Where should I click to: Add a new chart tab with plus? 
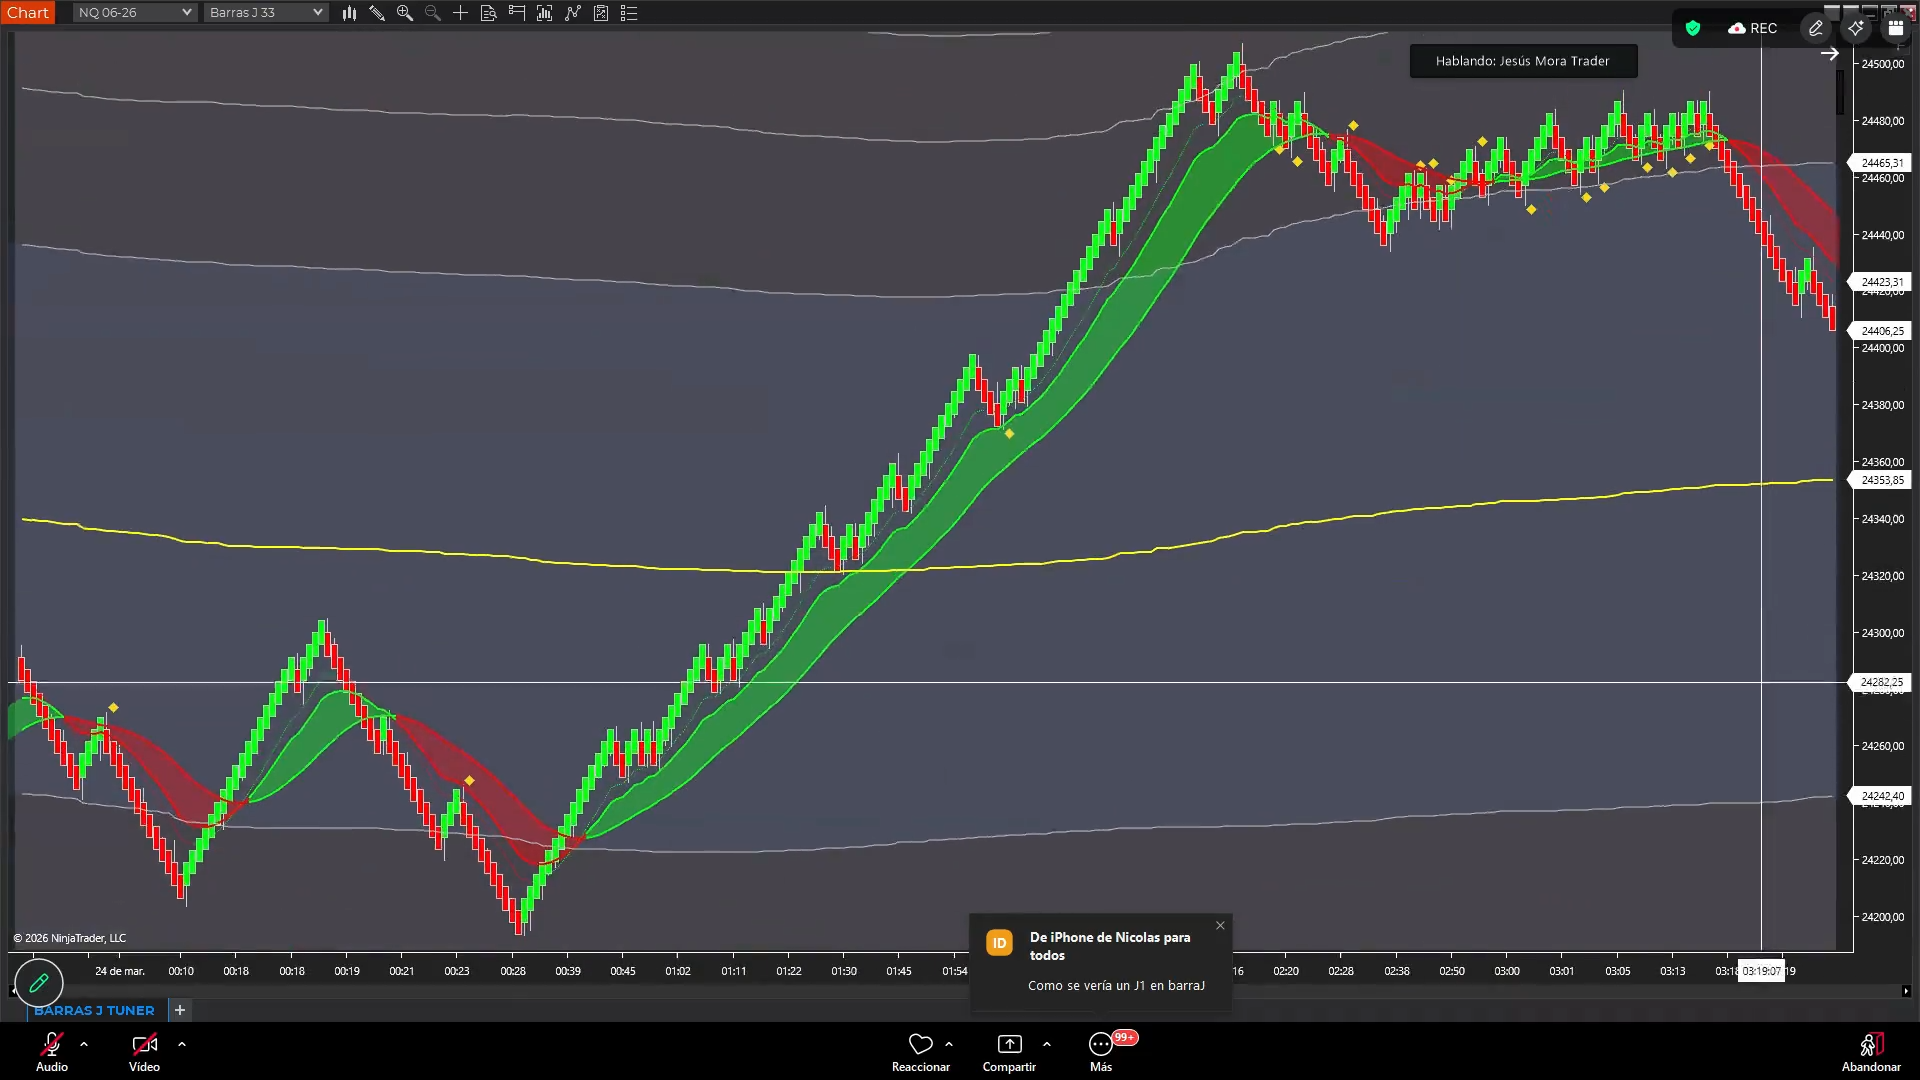(180, 1010)
